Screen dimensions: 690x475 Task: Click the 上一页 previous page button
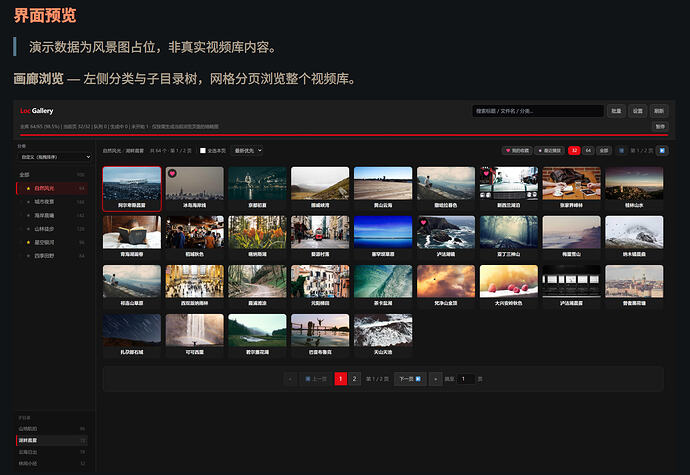pyautogui.click(x=316, y=379)
